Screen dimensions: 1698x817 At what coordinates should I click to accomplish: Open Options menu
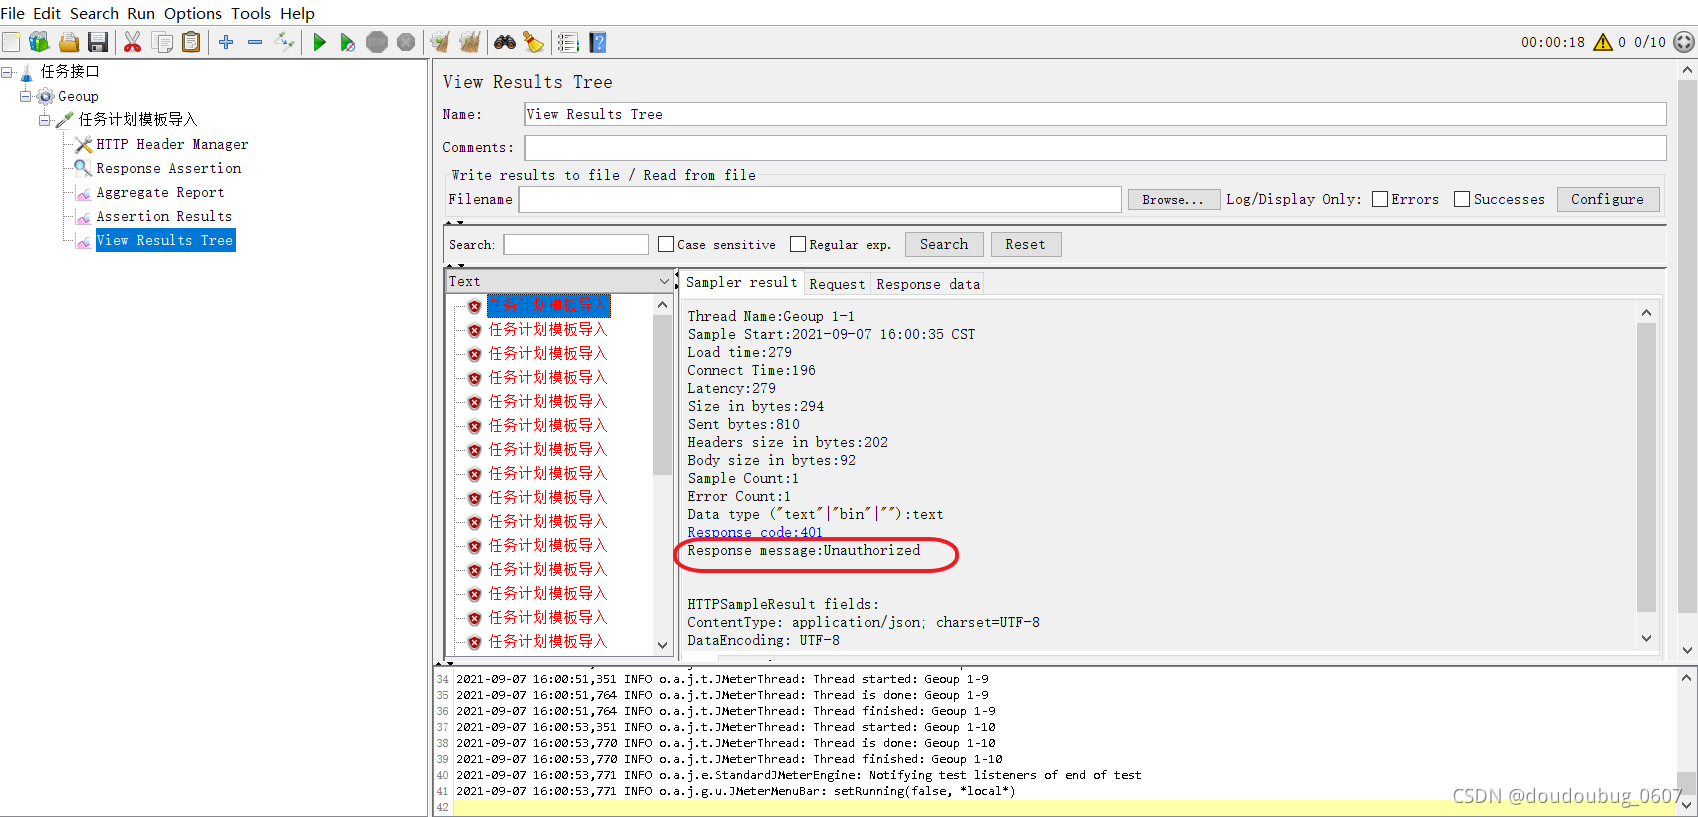(x=193, y=13)
